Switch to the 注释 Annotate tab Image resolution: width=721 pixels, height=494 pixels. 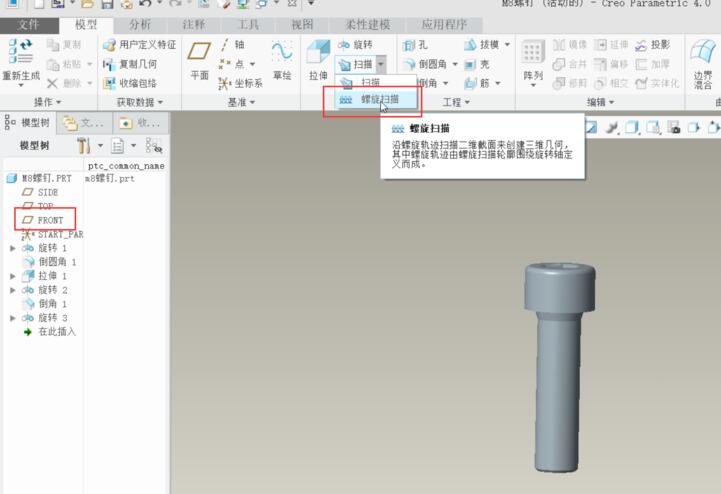click(x=194, y=25)
